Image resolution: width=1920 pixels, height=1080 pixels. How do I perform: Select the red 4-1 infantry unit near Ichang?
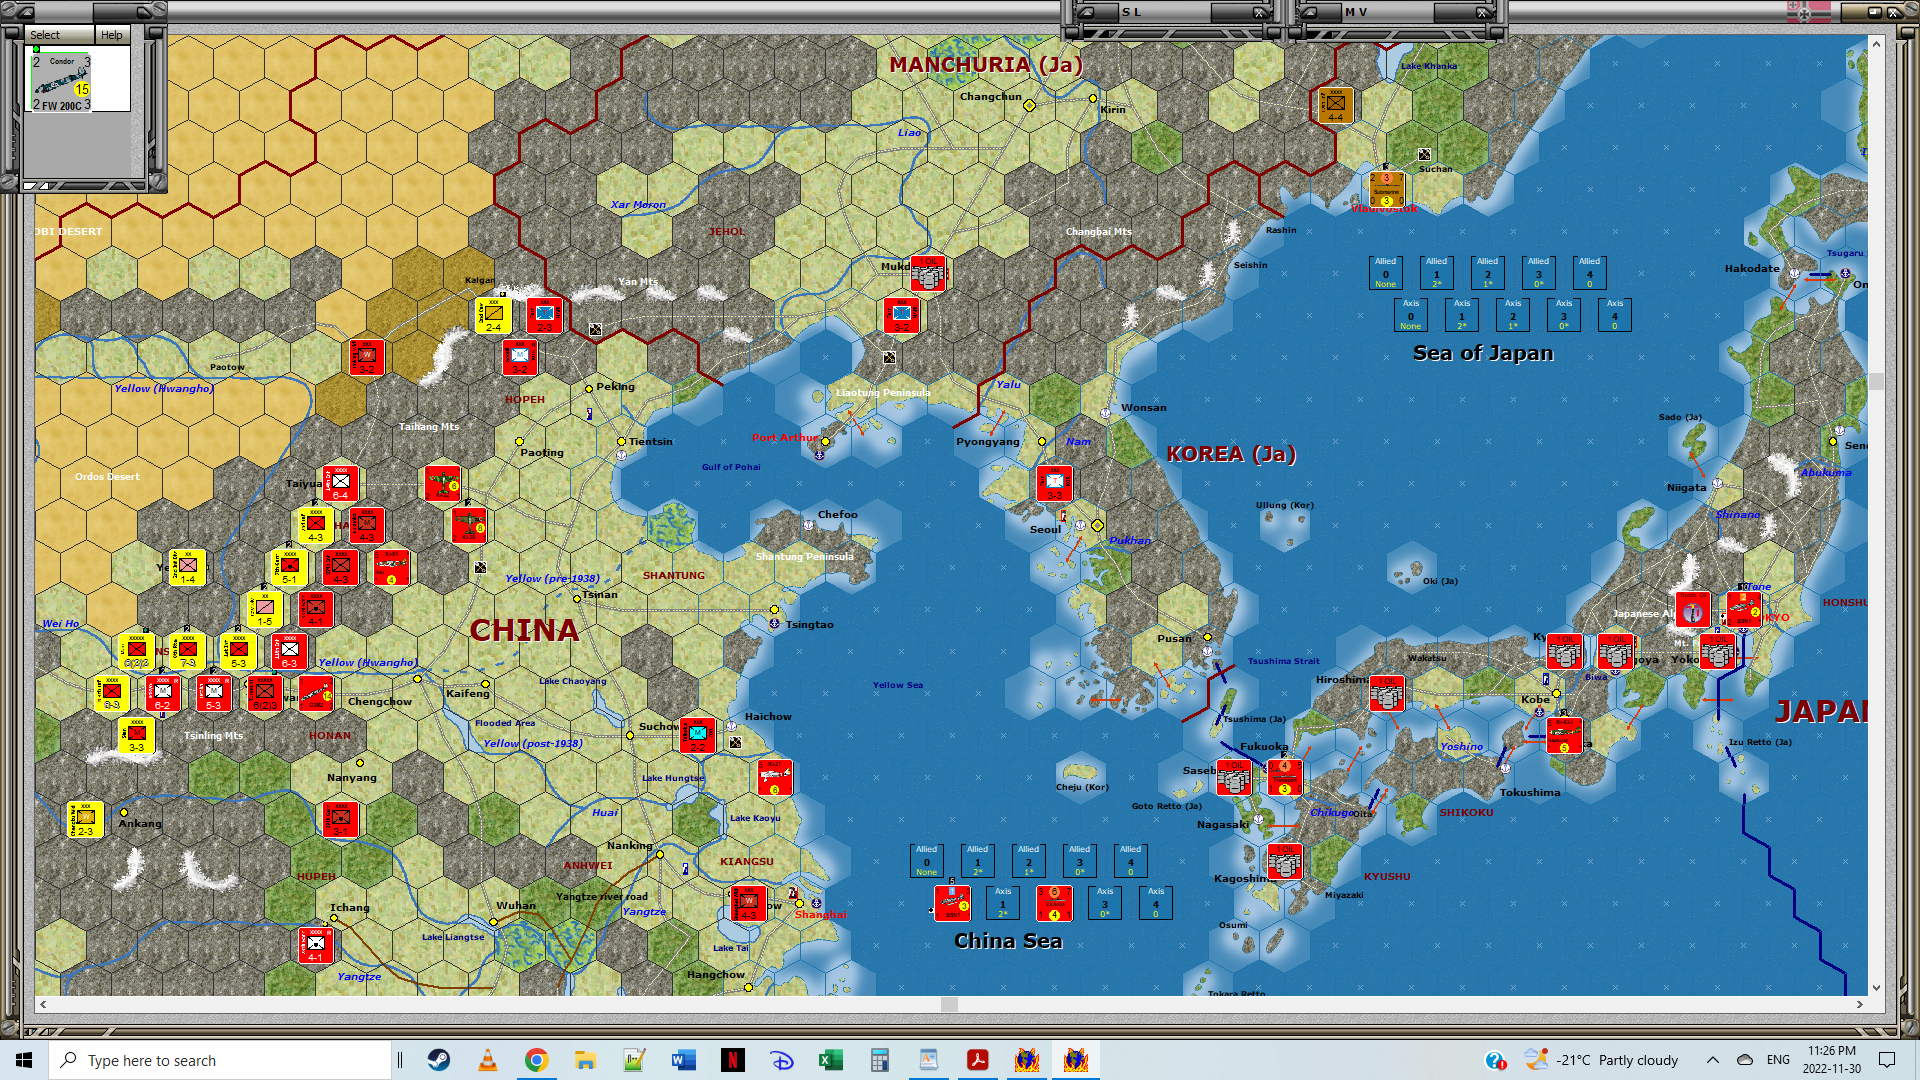[316, 945]
